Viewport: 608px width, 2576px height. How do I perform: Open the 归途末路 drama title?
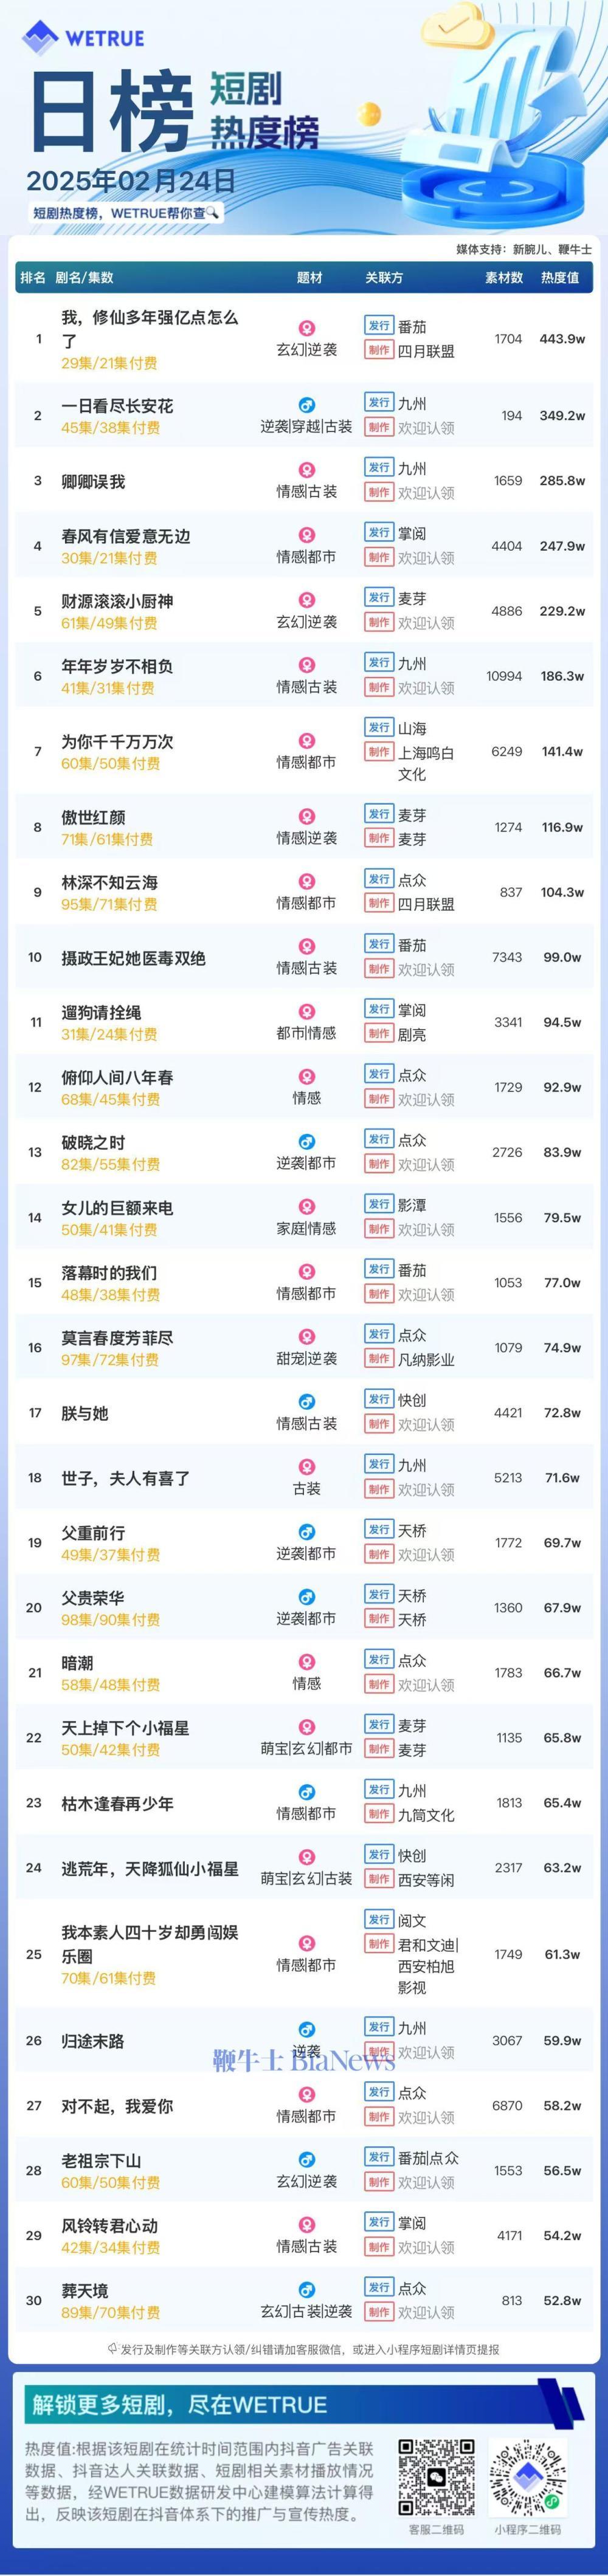click(x=93, y=2041)
